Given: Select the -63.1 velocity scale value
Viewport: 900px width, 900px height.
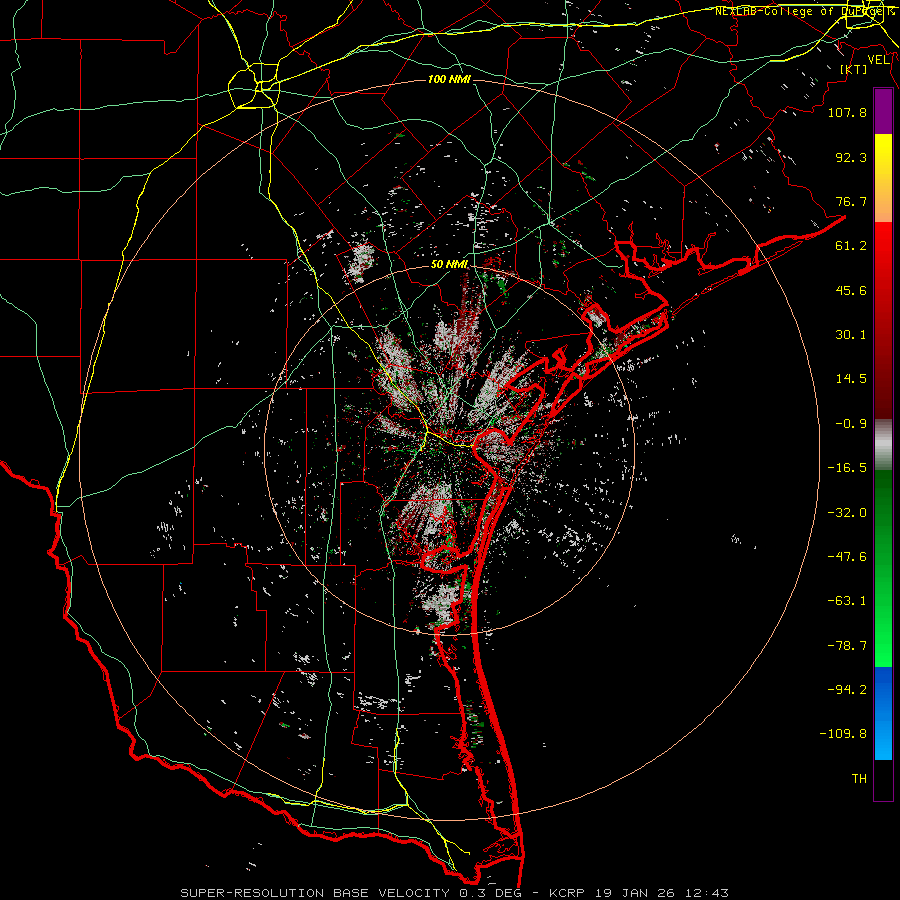Looking at the screenshot, I should [847, 601].
